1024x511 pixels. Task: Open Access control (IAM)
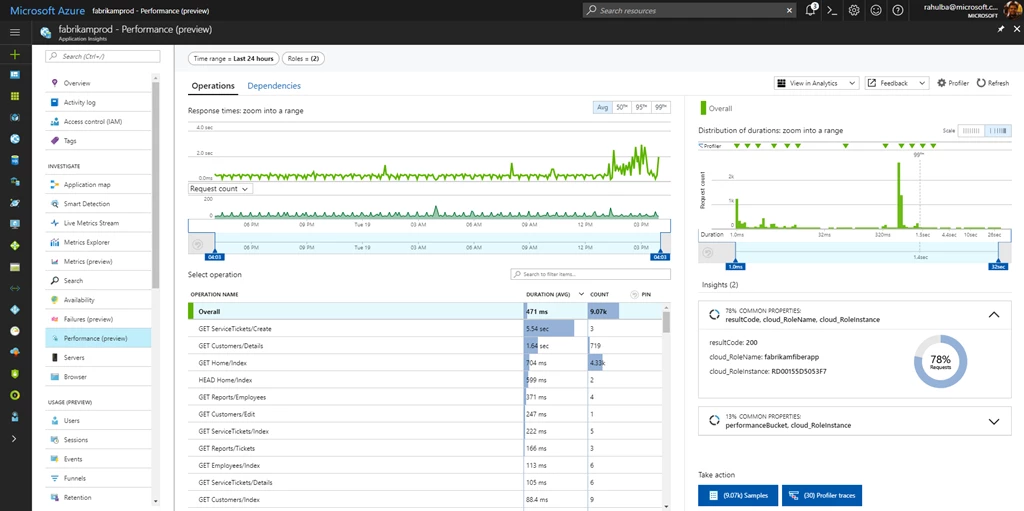[x=98, y=122]
